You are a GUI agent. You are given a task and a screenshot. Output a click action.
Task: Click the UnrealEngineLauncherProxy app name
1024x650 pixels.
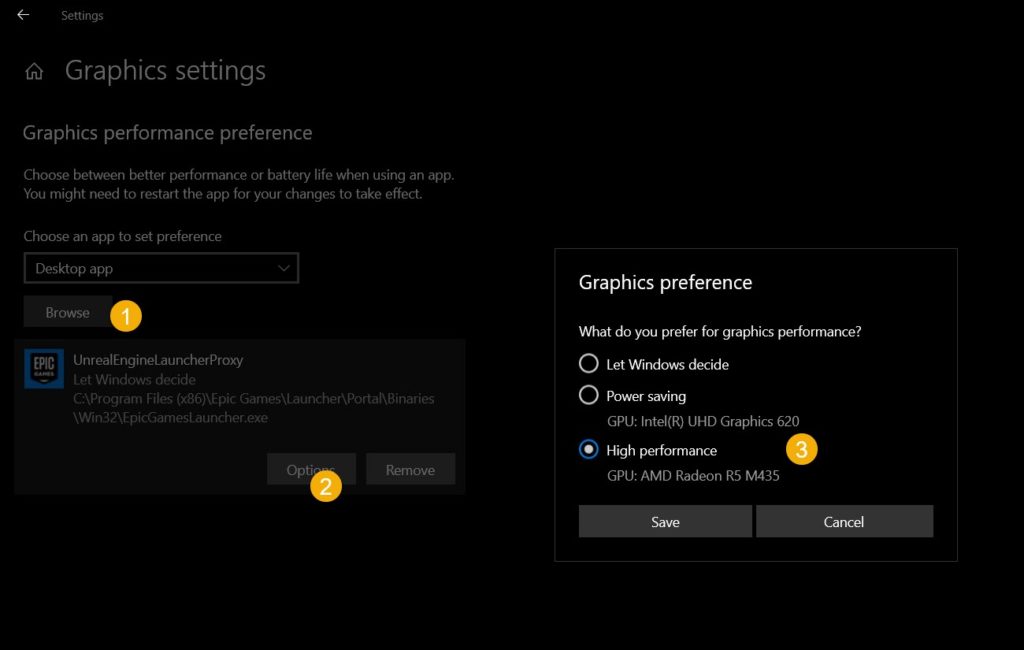158,360
